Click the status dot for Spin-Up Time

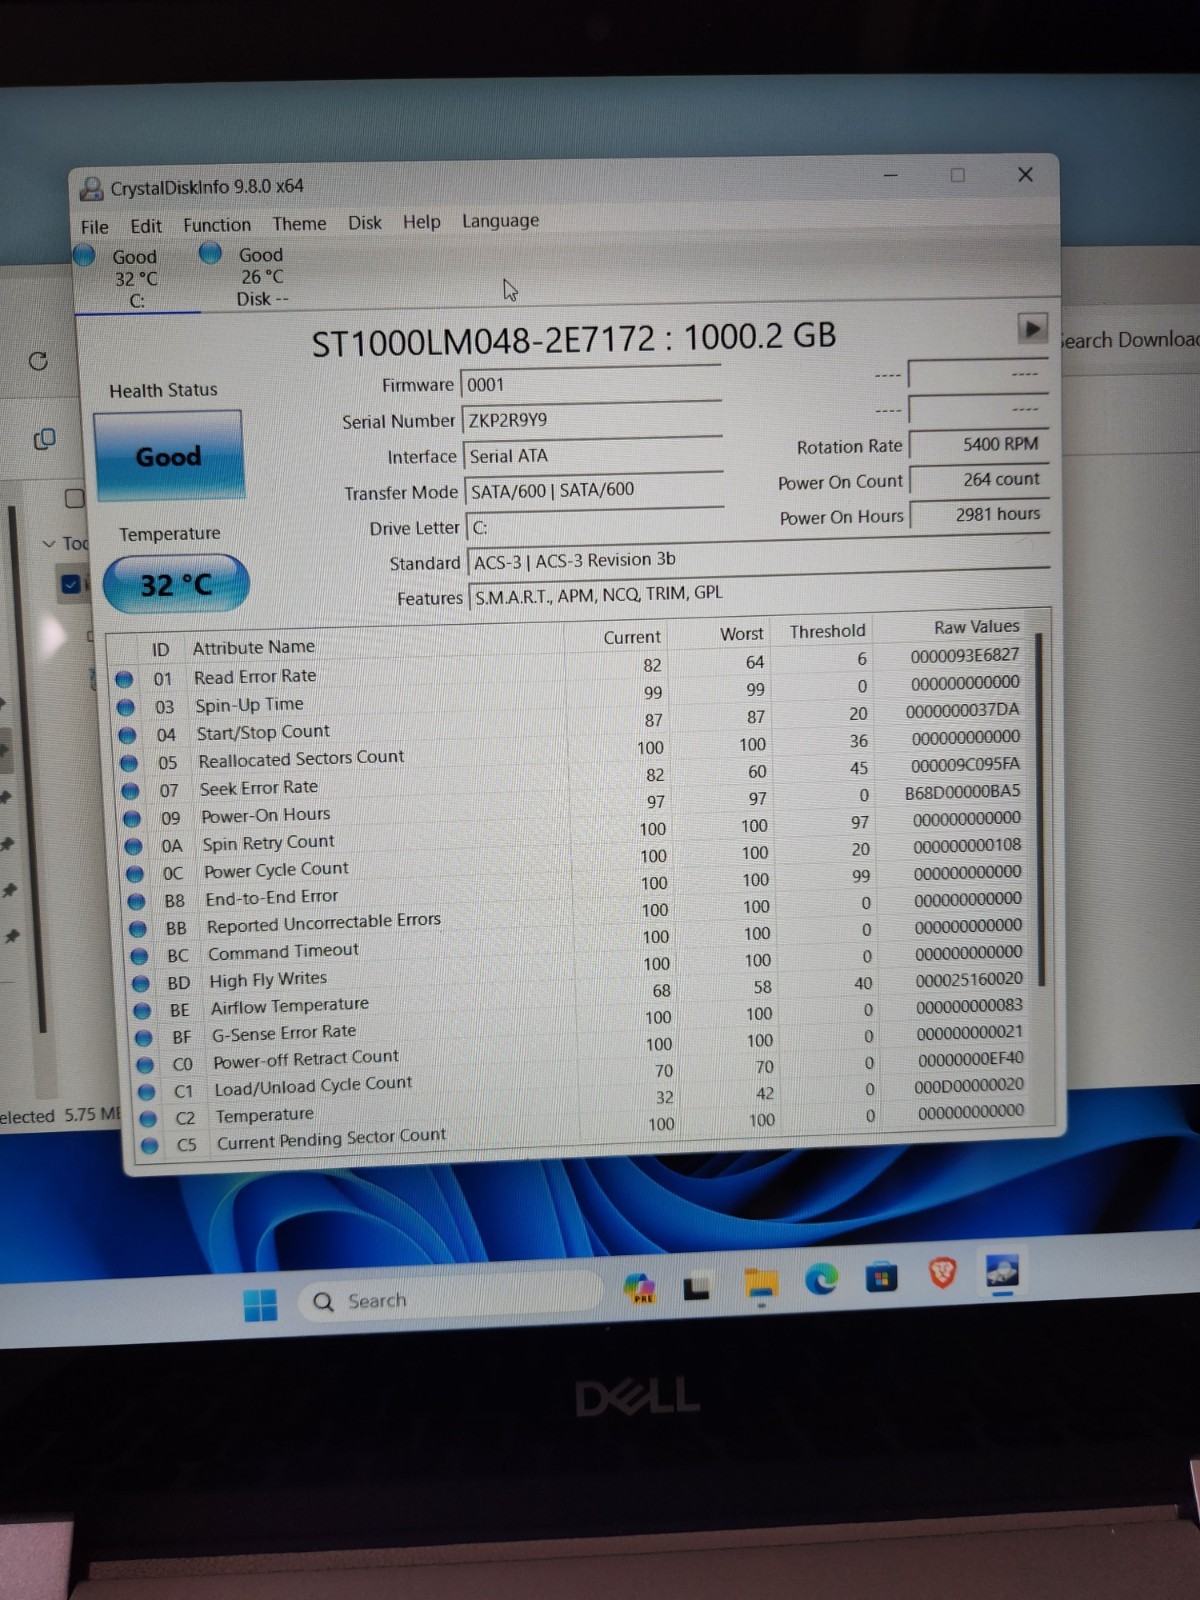coord(125,707)
